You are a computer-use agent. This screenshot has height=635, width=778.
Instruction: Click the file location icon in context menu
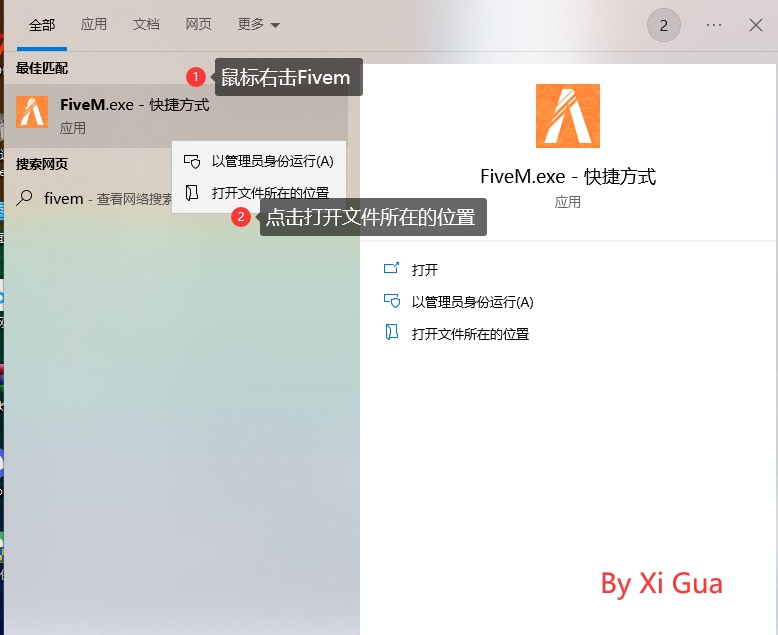click(x=192, y=193)
